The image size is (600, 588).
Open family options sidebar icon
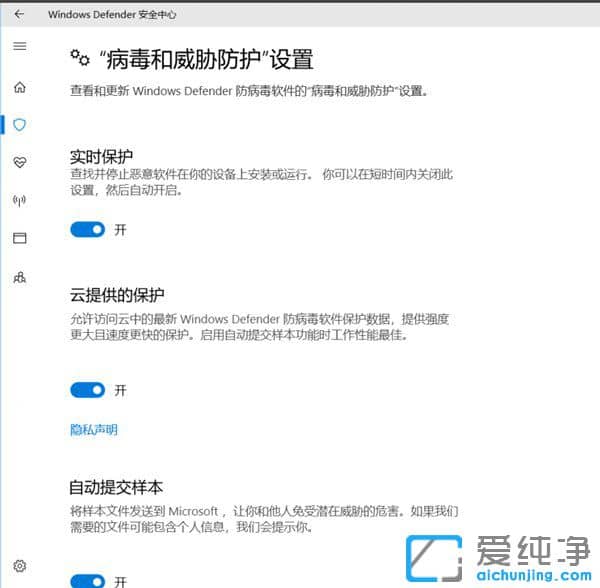tap(20, 277)
